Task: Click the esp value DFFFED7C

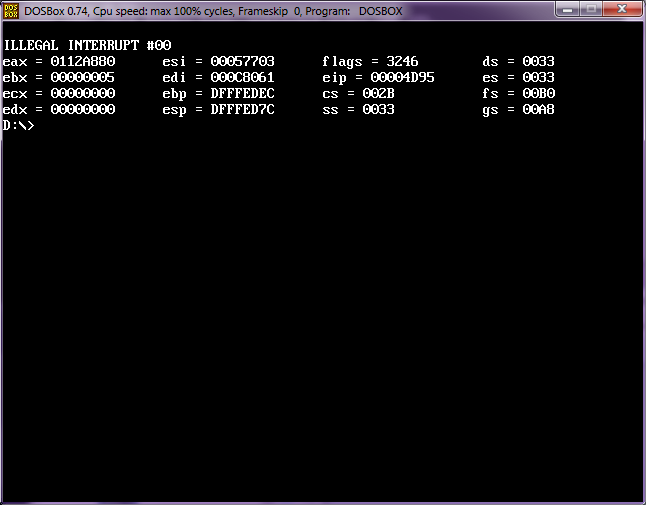Action: pyautogui.click(x=243, y=110)
